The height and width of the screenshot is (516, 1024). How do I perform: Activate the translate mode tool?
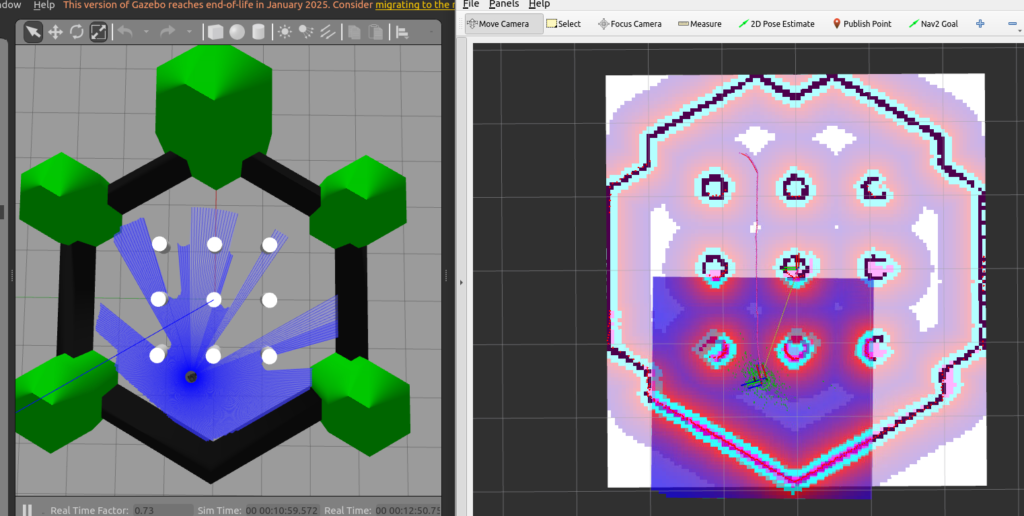(x=55, y=32)
